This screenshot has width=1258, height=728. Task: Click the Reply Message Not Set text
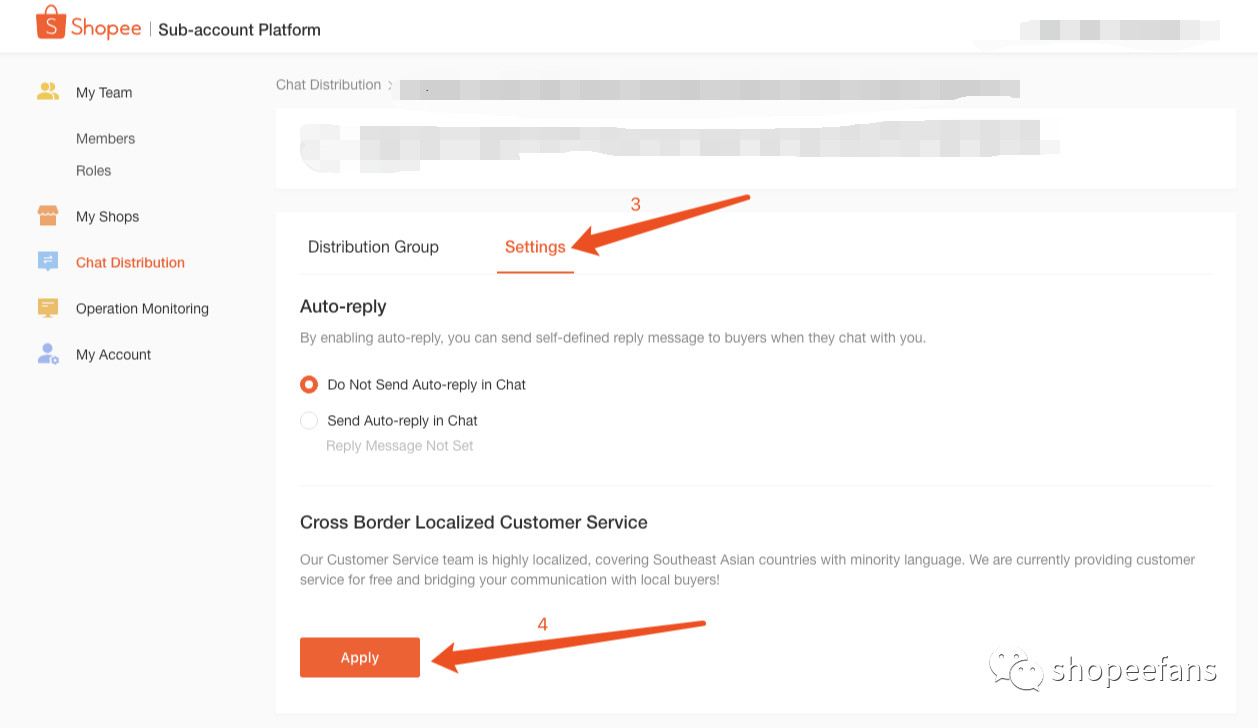399,445
